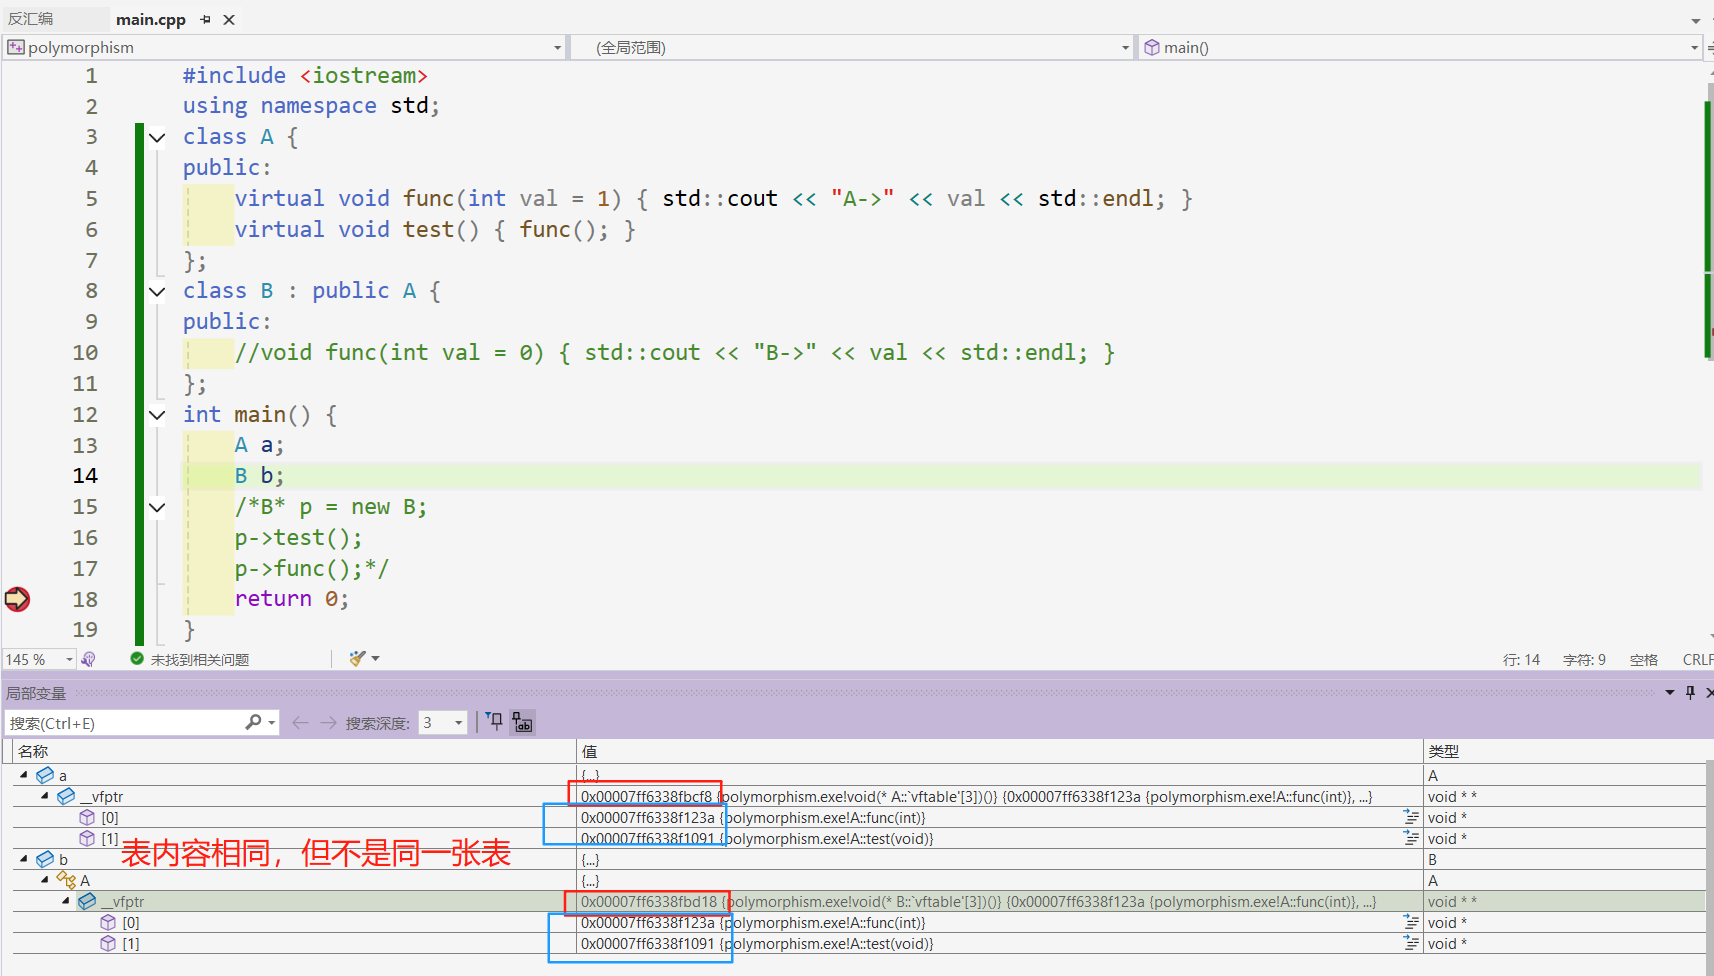Screen dimensions: 1714x976
Task: Click the base class icon beside A
Action: [x=66, y=880]
